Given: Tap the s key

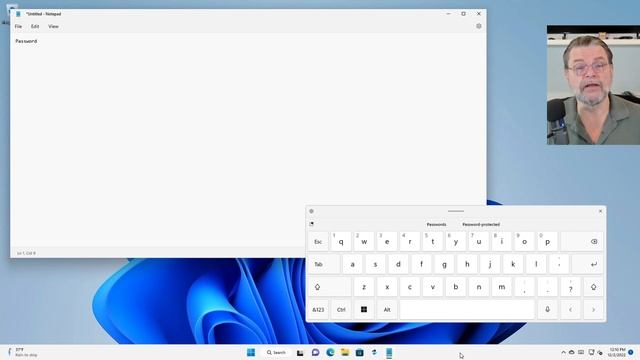Looking at the screenshot, I should coord(375,264).
